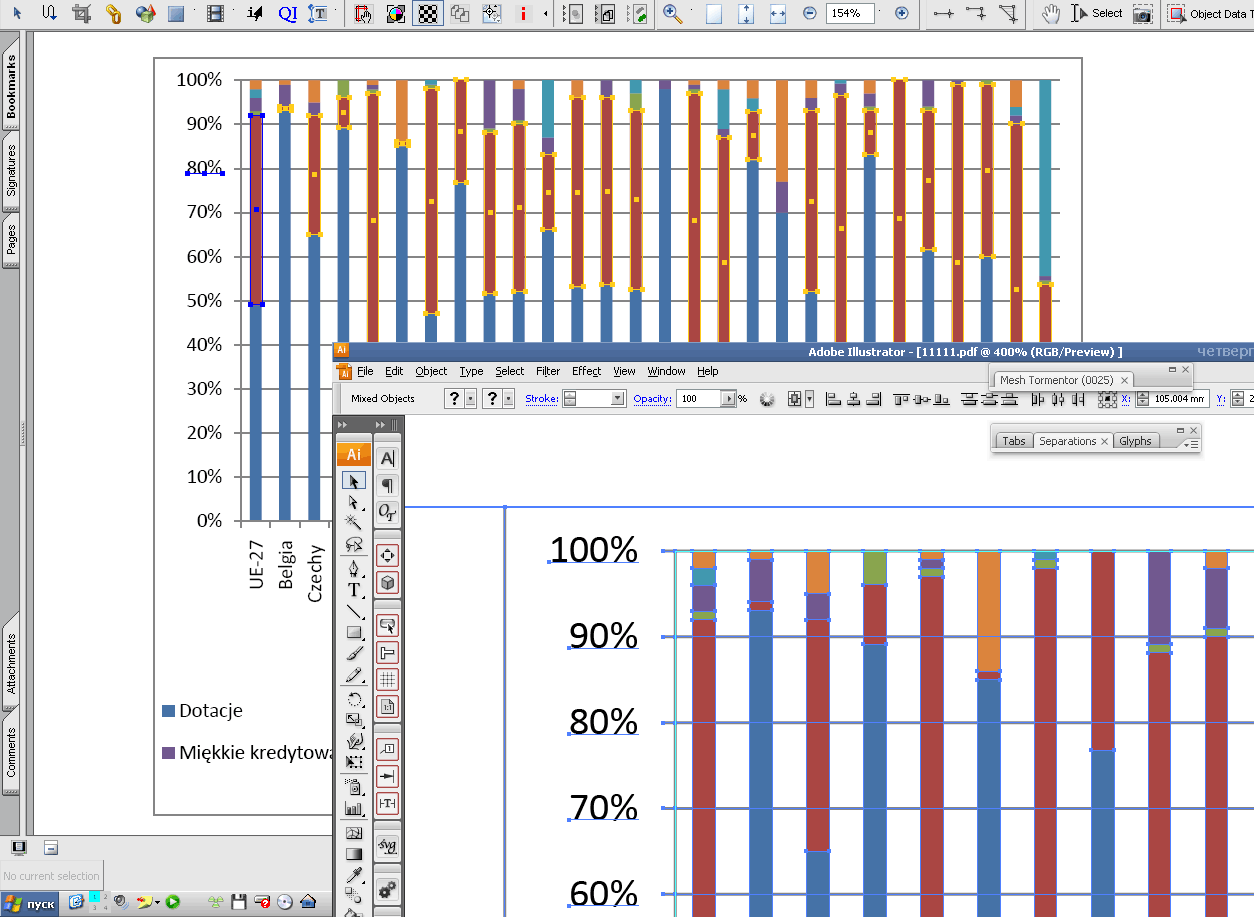Click the 154% zoom level field
The width and height of the screenshot is (1254, 917).
850,13
